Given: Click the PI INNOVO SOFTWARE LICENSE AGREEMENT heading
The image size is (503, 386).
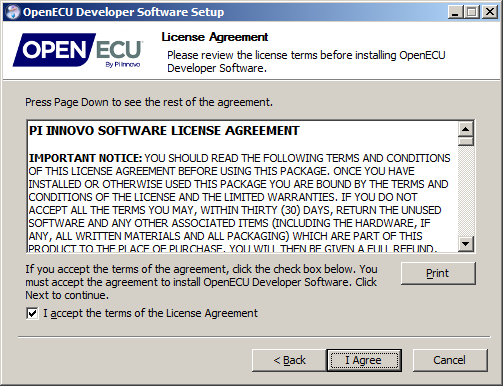Looking at the screenshot, I should click(x=164, y=131).
